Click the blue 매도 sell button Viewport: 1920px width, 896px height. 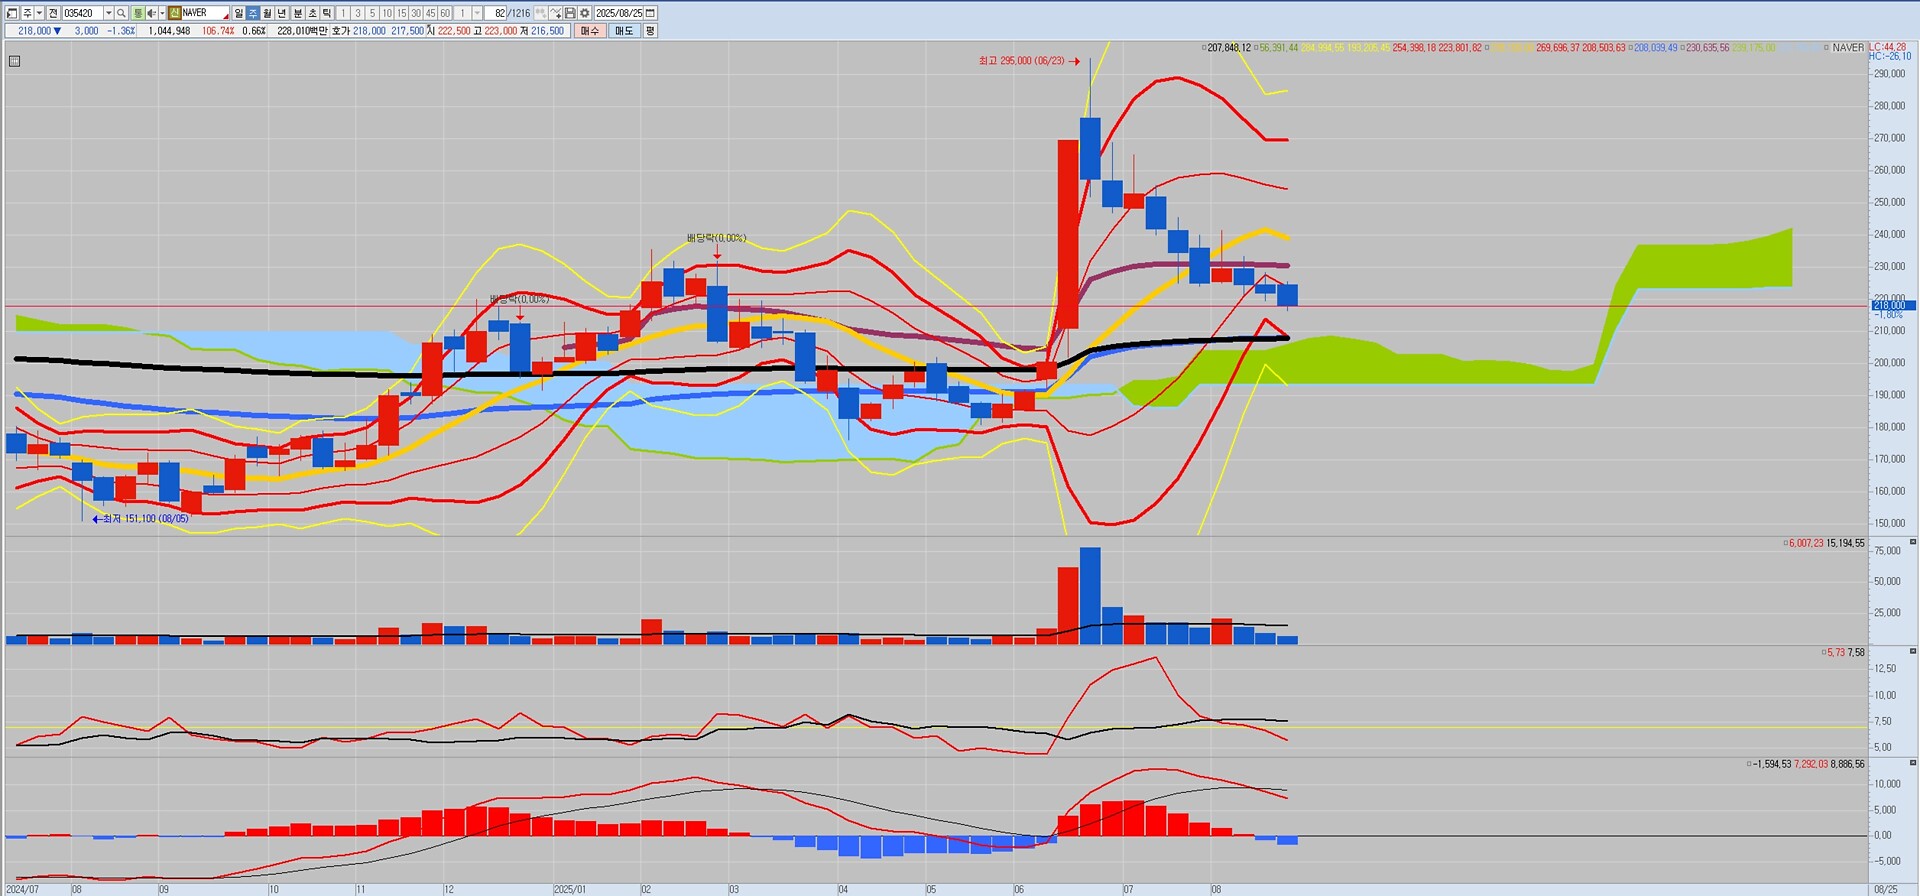[624, 31]
